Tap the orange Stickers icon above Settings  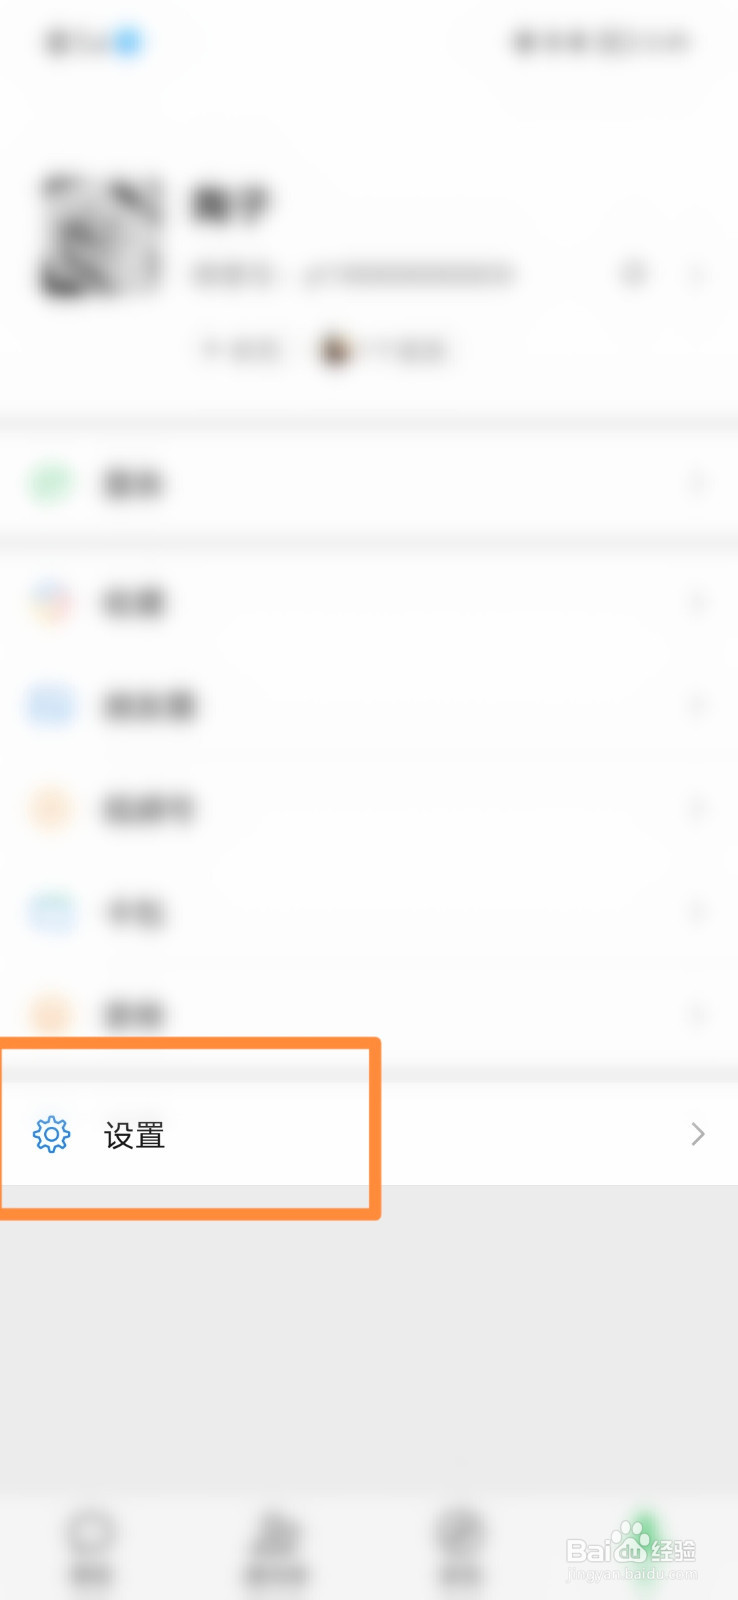coord(51,1015)
